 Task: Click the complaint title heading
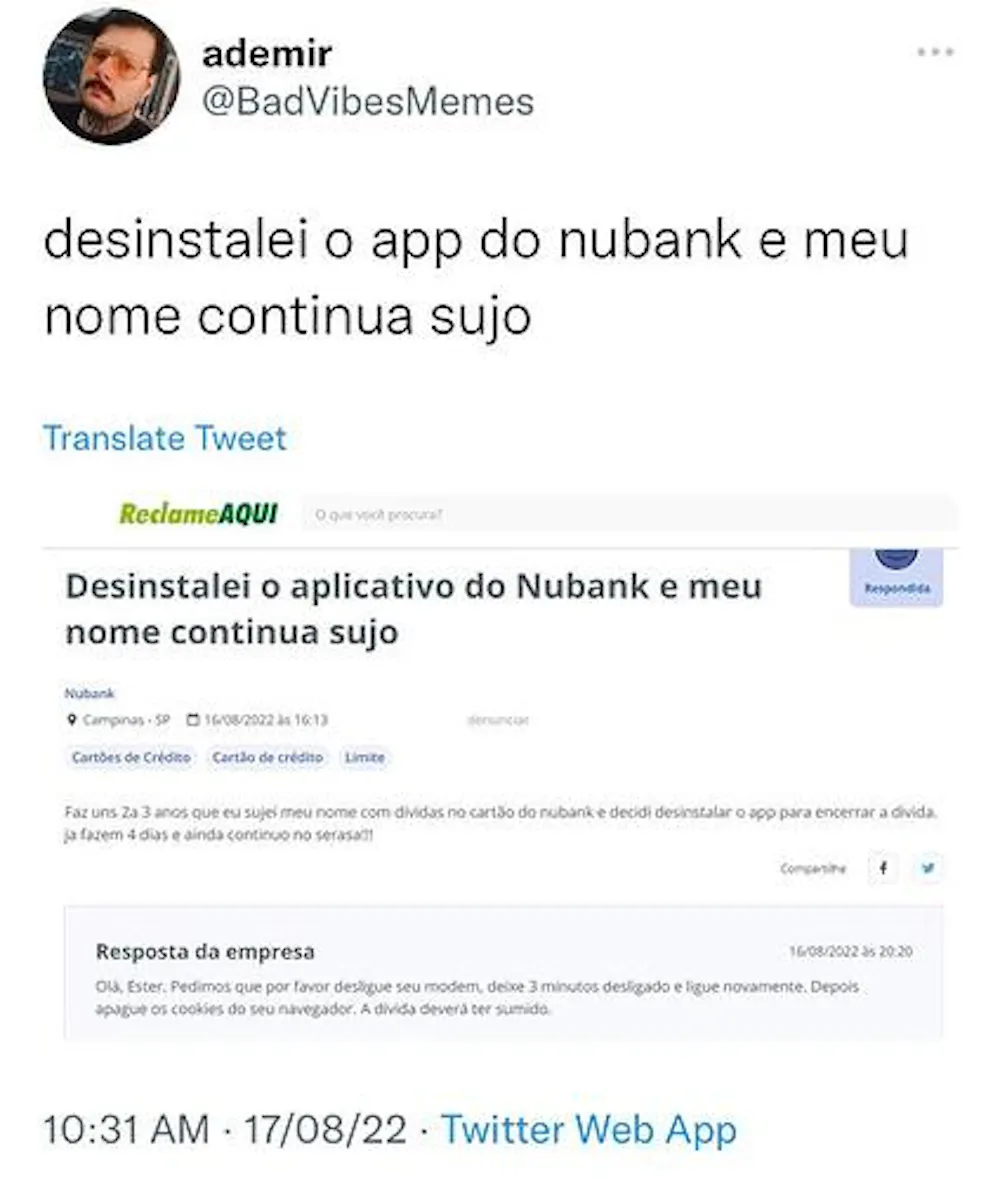tap(414, 609)
